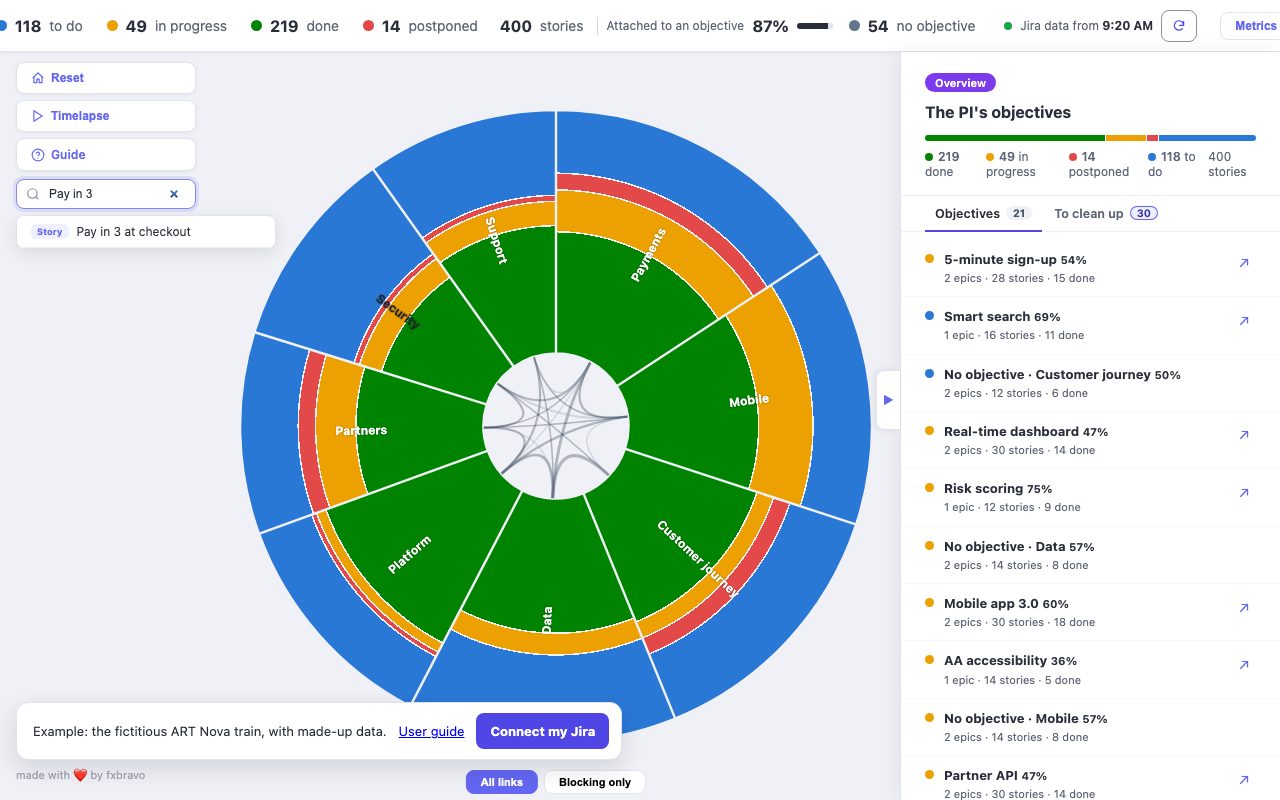
Task: Click the refresh Jira data icon
Action: click(x=1179, y=26)
